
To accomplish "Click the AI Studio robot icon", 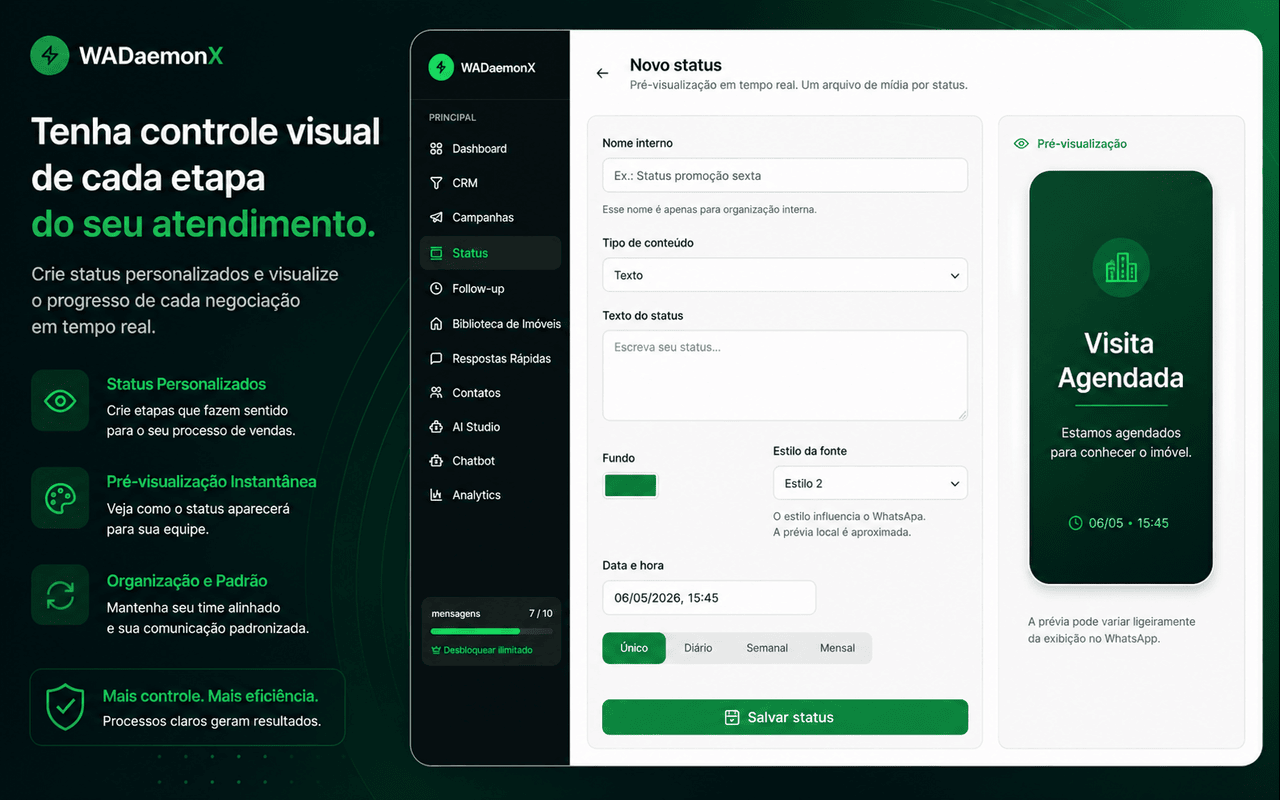I will click(x=436, y=427).
